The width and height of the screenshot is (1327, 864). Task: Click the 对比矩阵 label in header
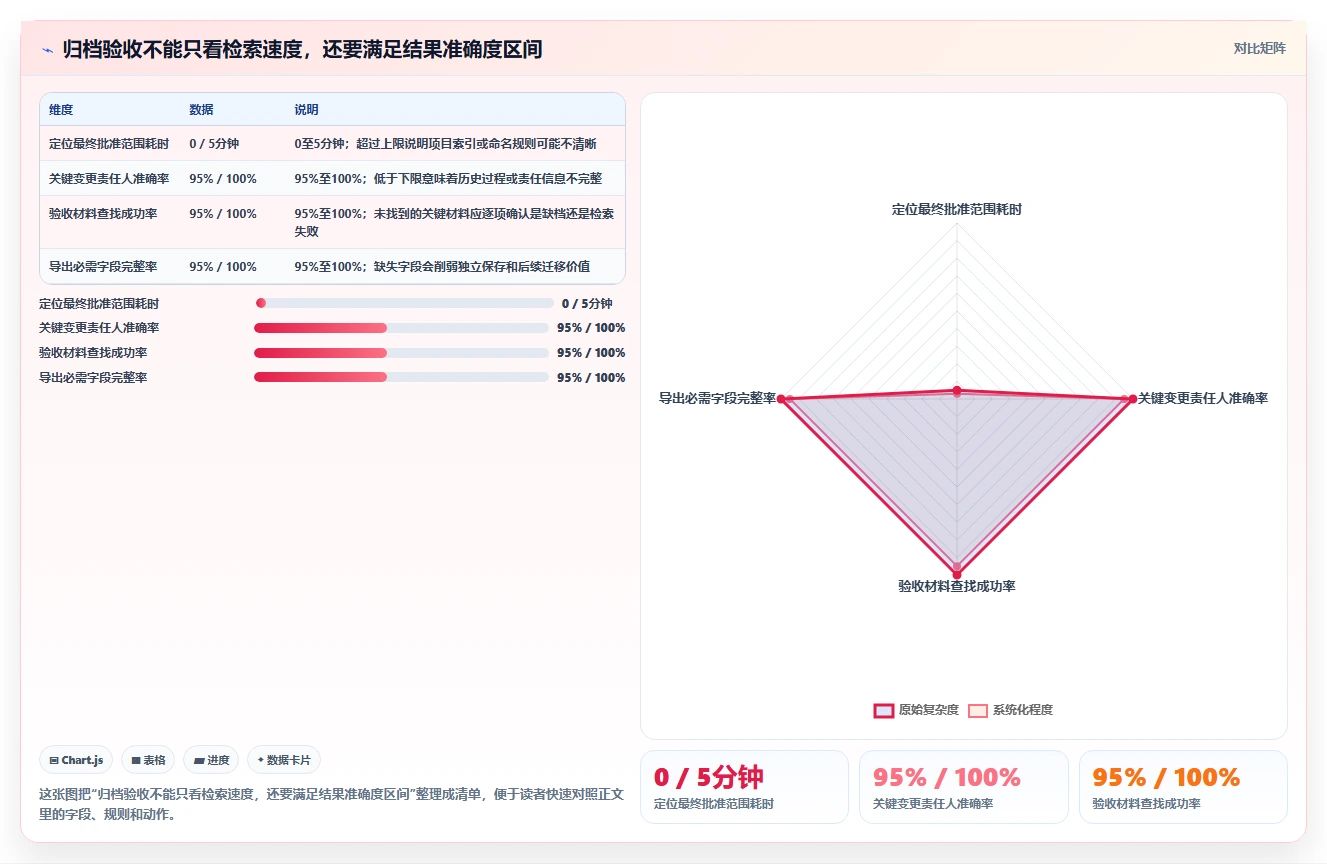[x=1259, y=48]
